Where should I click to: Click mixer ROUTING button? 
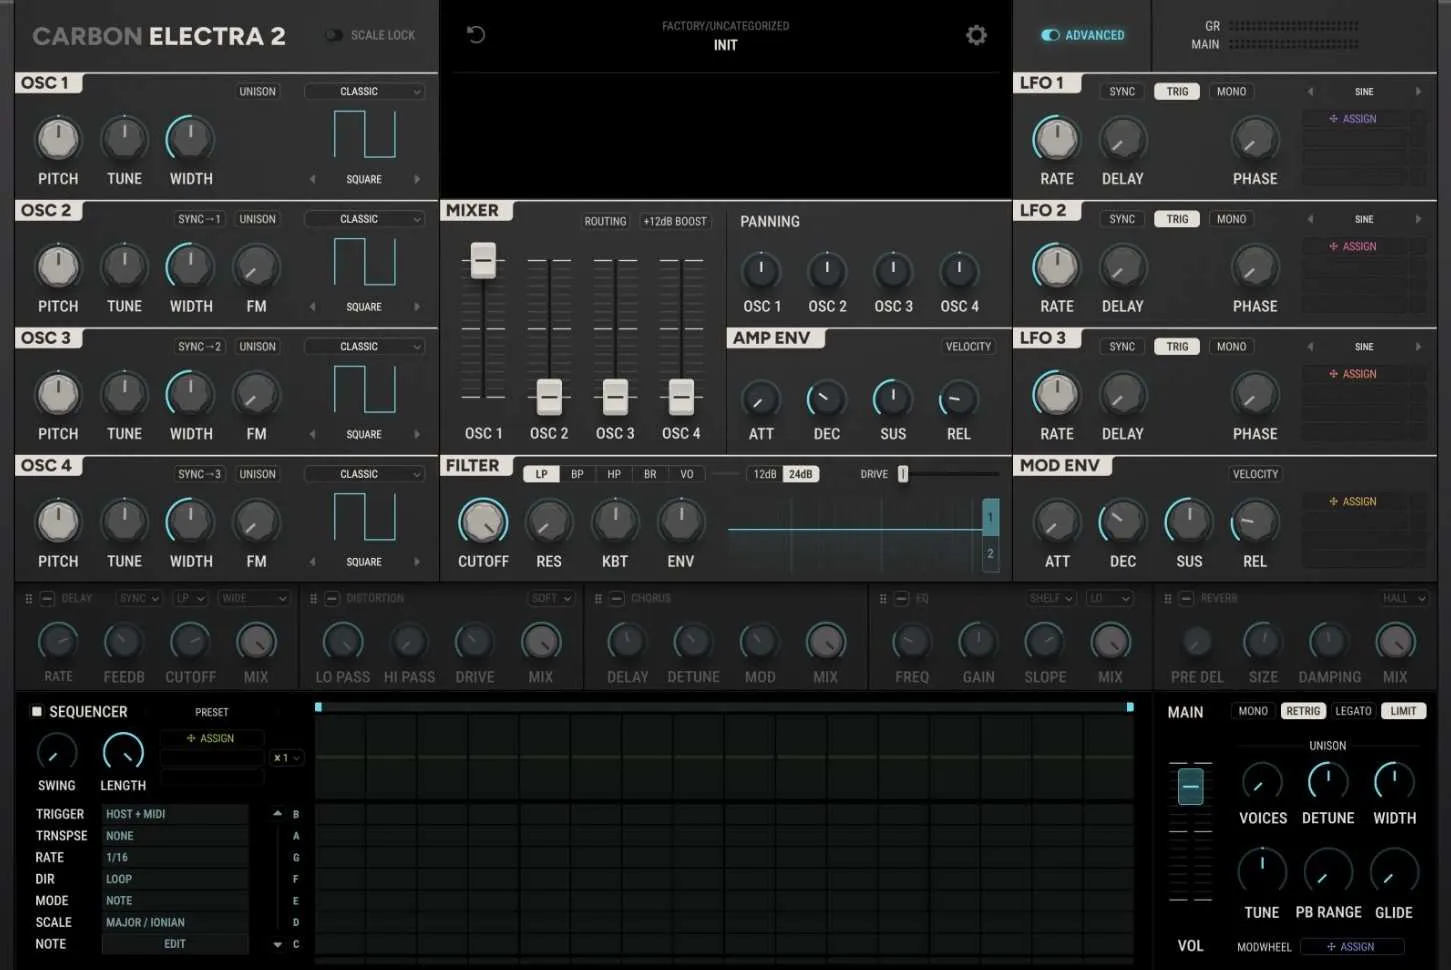point(605,221)
